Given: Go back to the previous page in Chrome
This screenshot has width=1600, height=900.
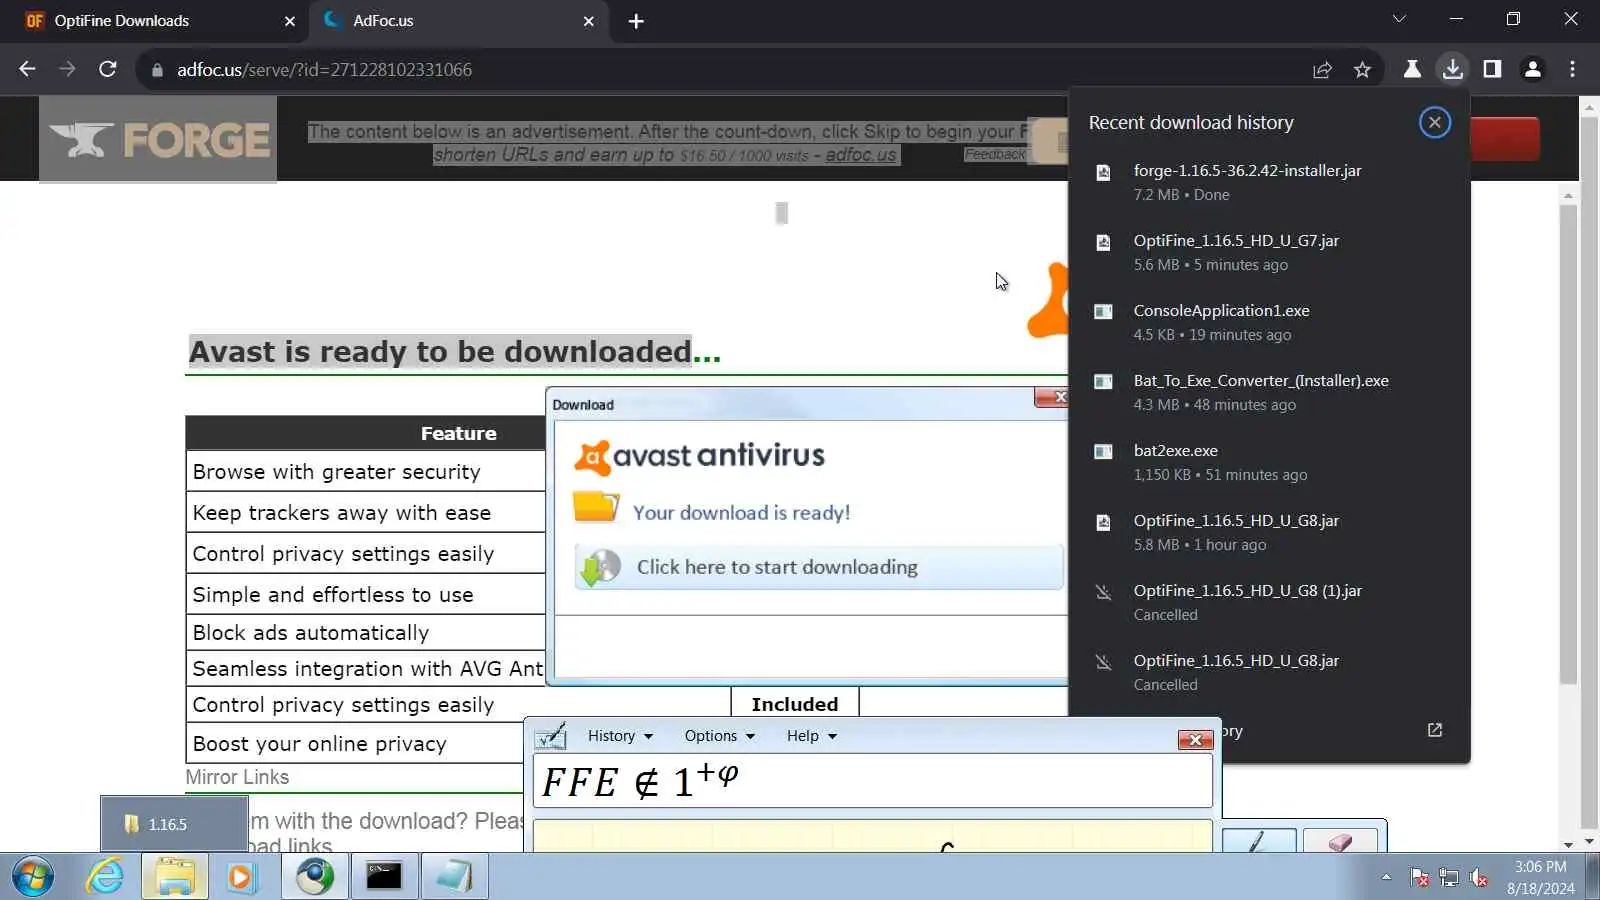Looking at the screenshot, I should tap(27, 69).
